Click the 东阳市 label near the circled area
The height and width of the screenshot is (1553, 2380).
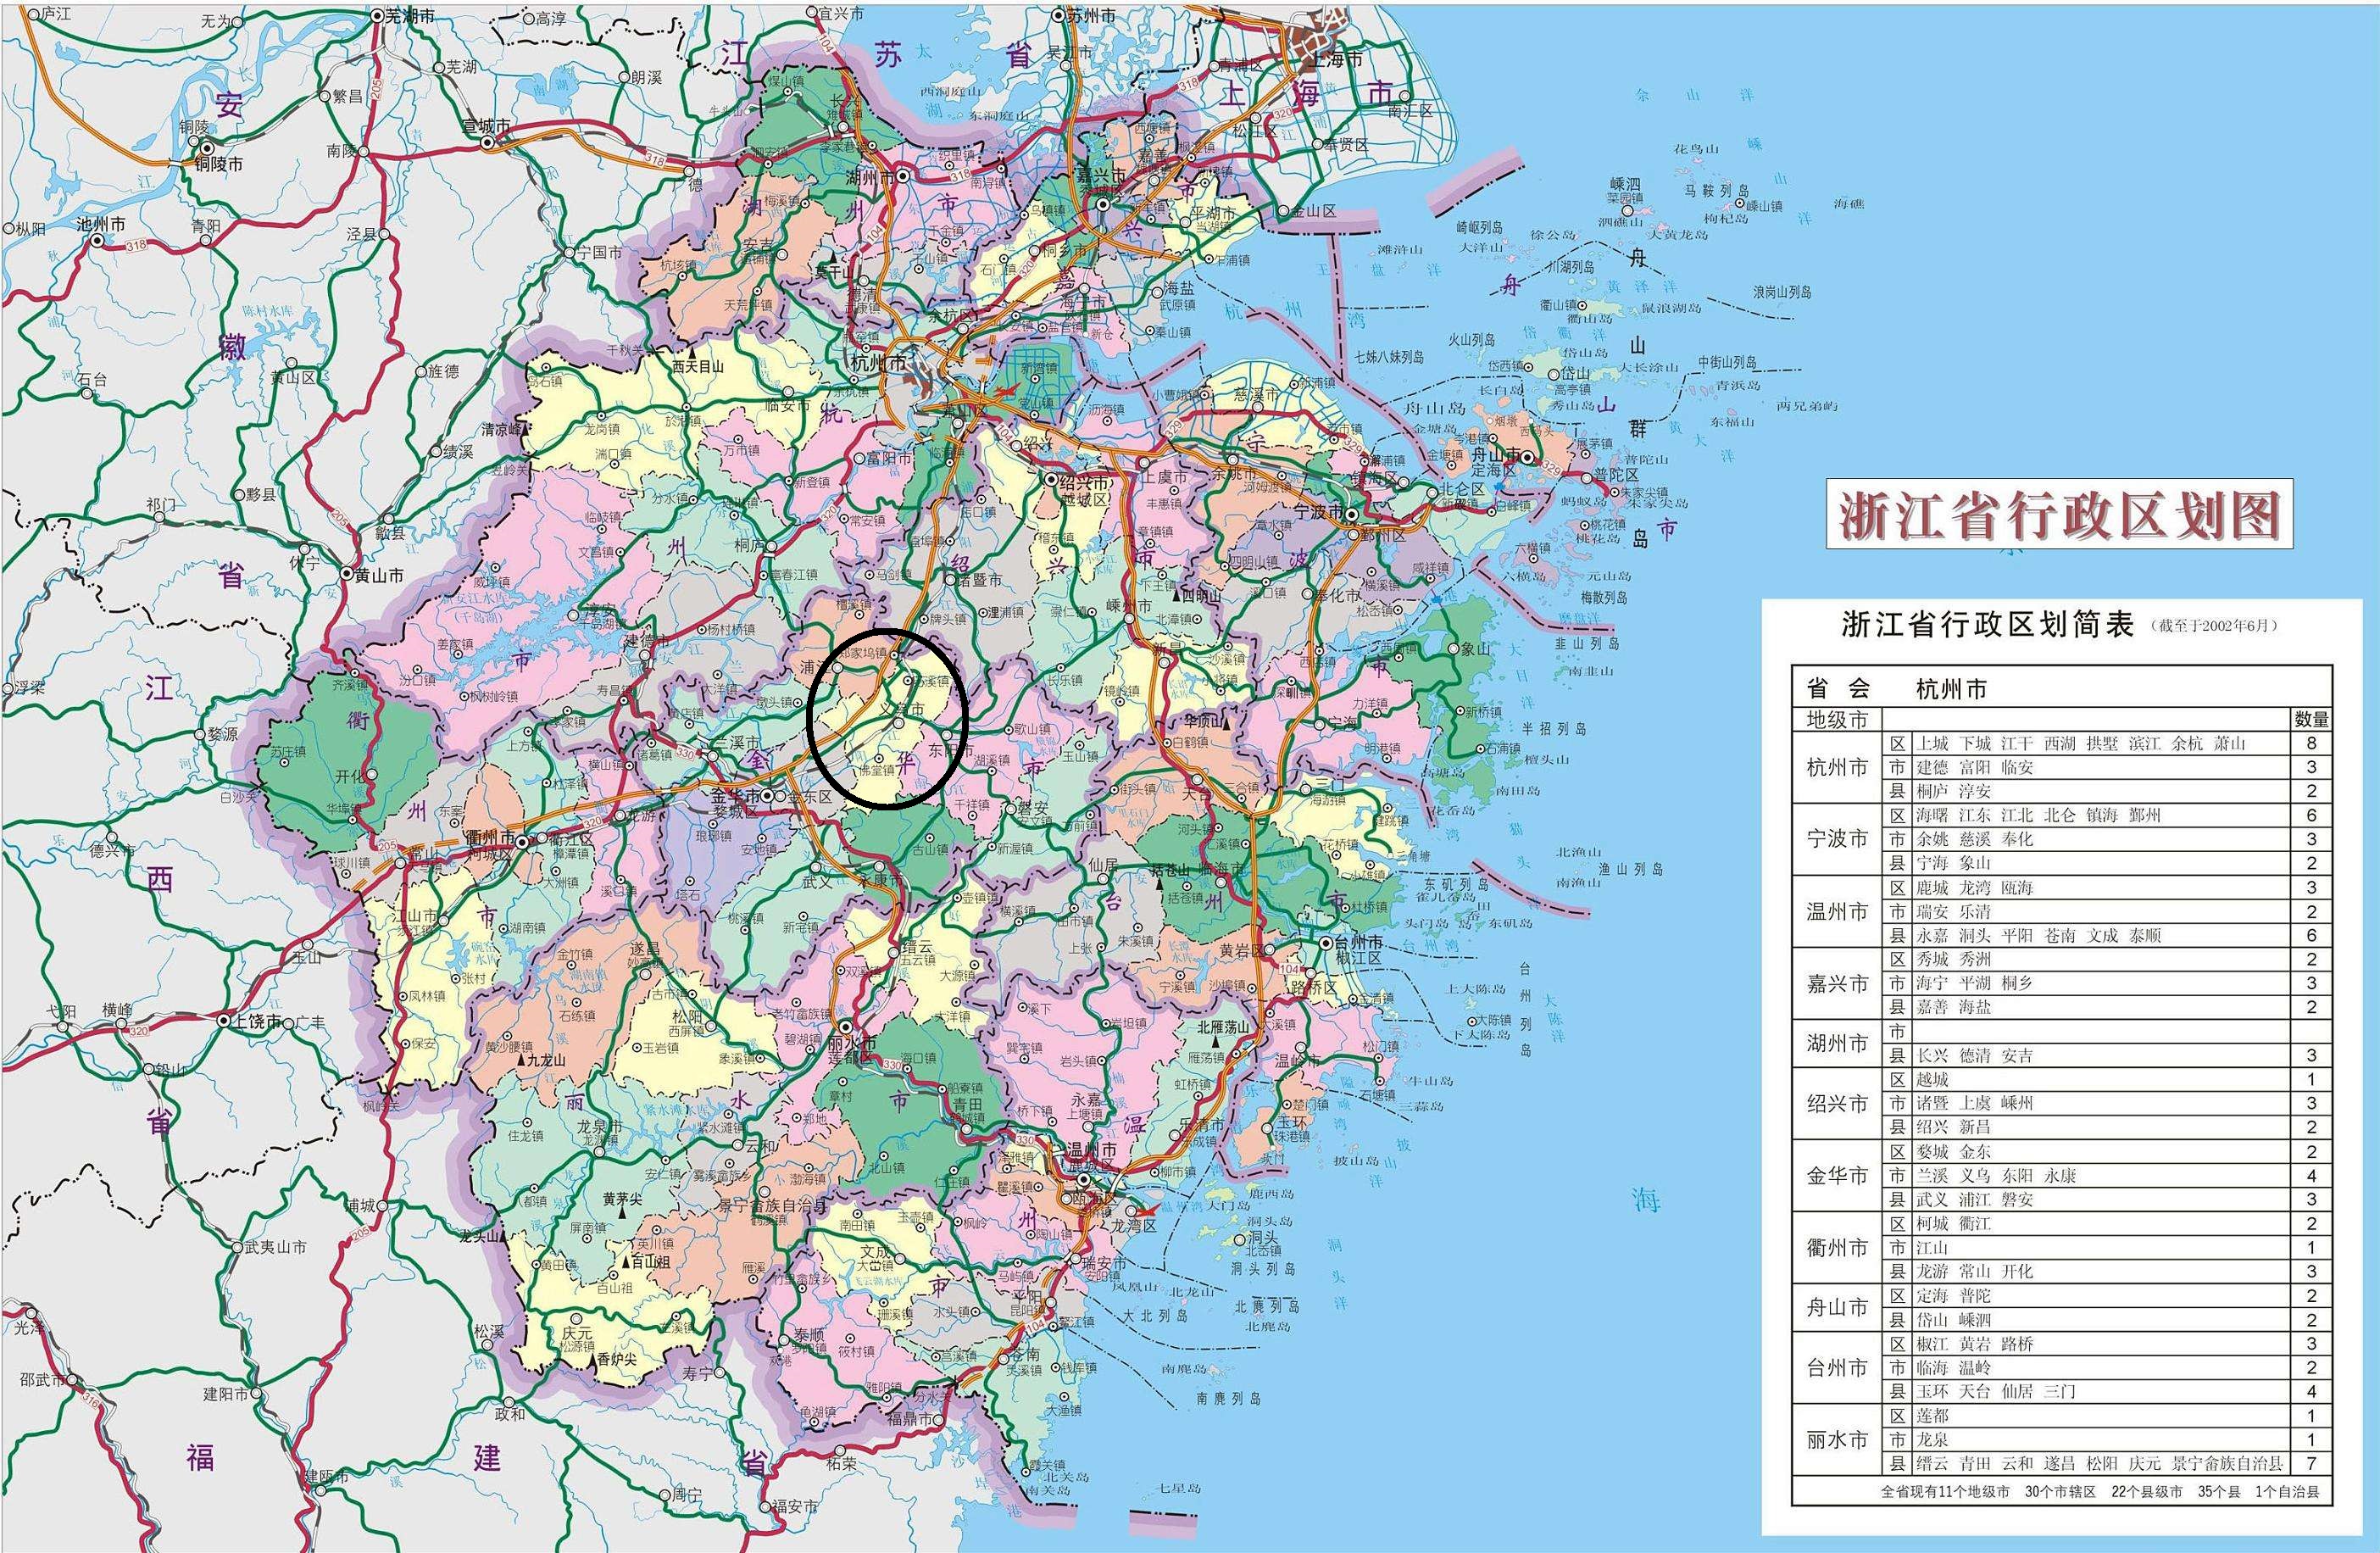(x=952, y=750)
